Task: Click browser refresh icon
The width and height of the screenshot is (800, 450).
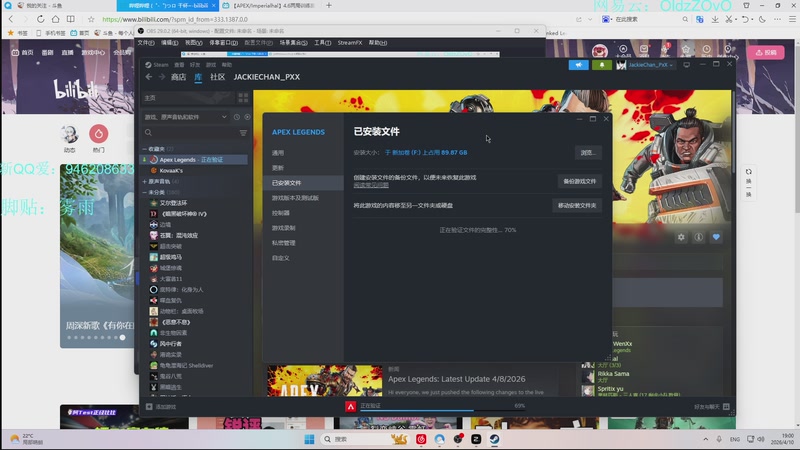Action: (x=40, y=19)
